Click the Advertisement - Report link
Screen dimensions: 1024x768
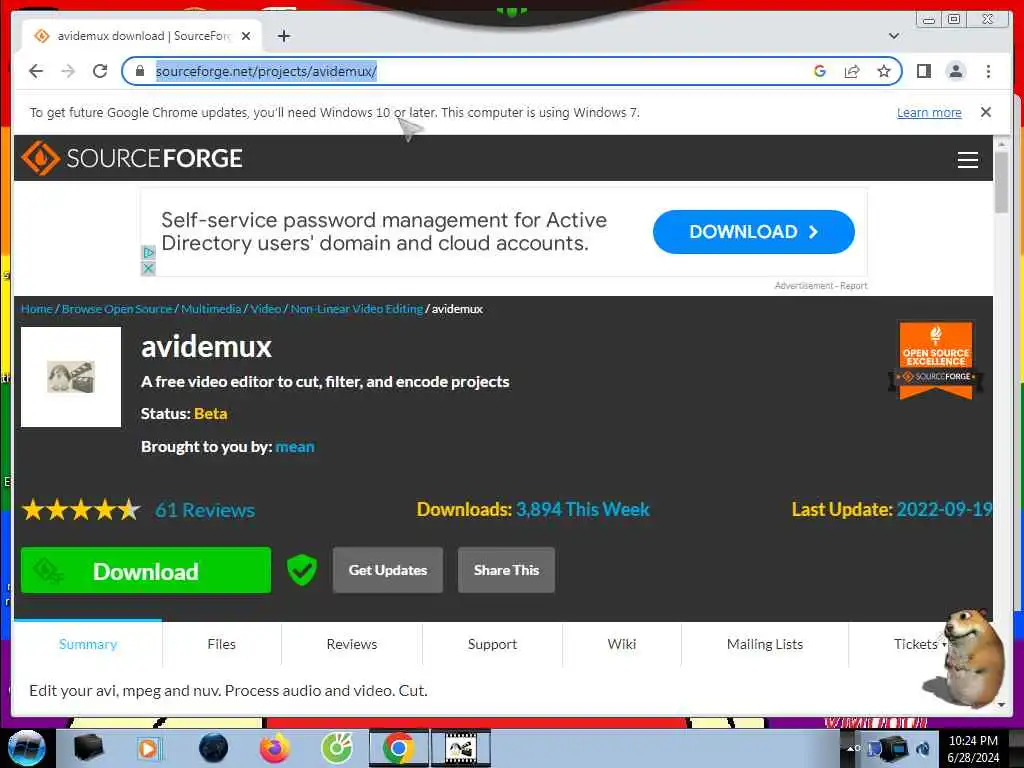(821, 285)
